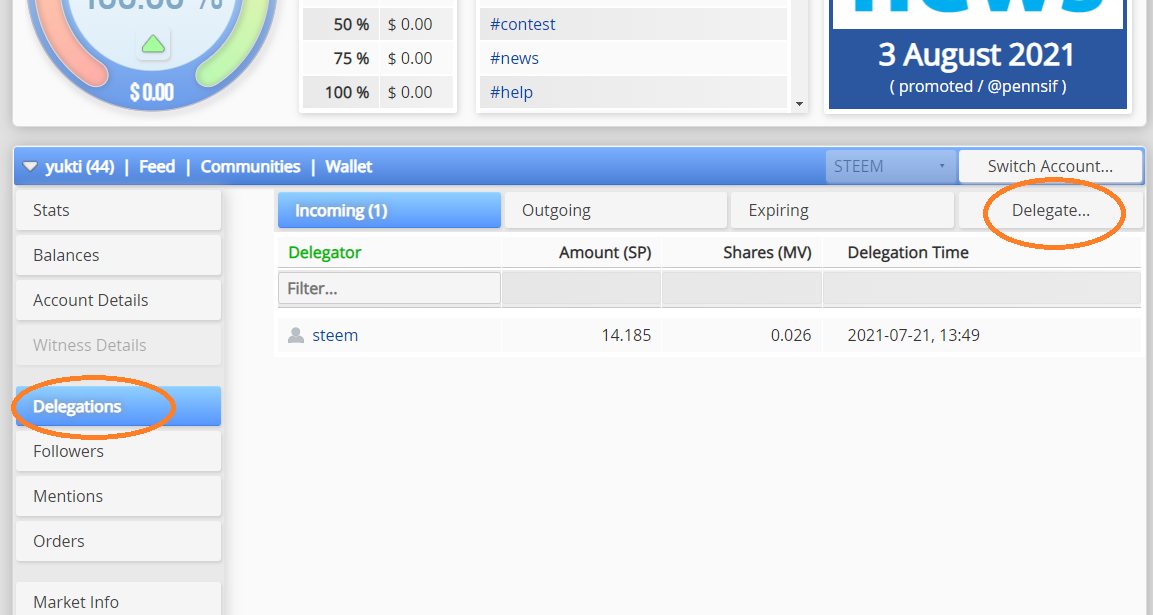The image size is (1153, 615).
Task: Select Balances in the sidebar
Action: [118, 255]
